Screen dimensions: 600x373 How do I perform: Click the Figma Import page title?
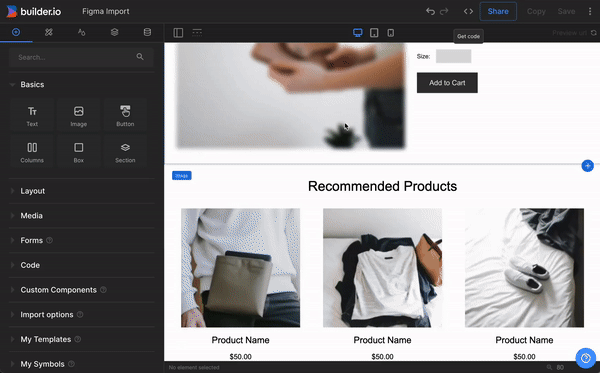coord(106,11)
